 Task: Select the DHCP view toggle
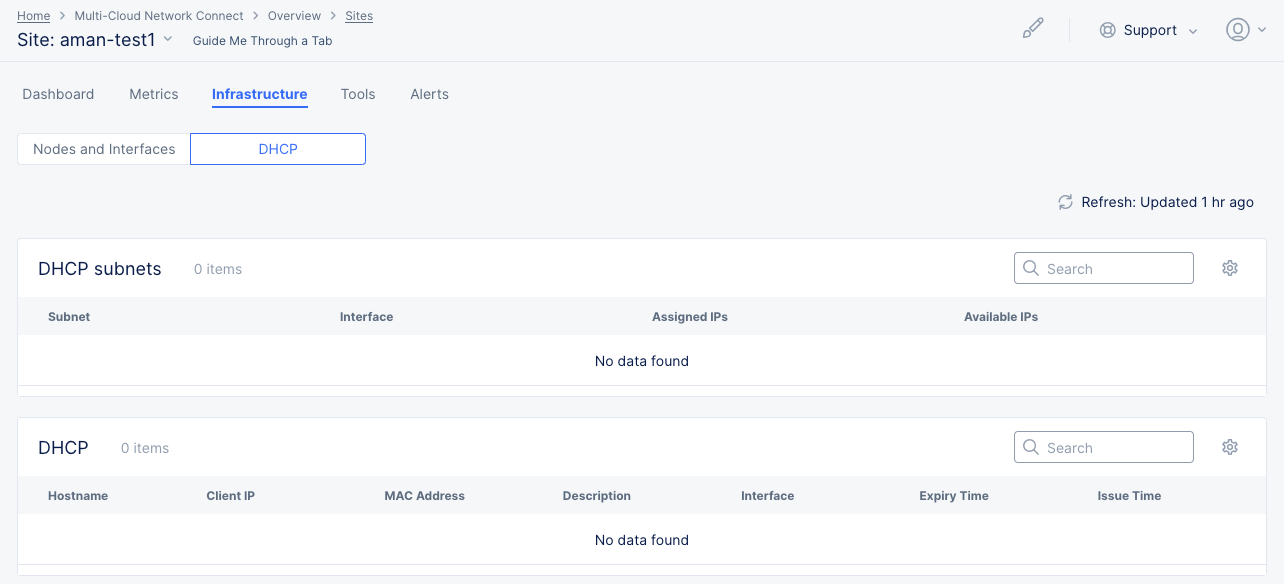pos(277,148)
